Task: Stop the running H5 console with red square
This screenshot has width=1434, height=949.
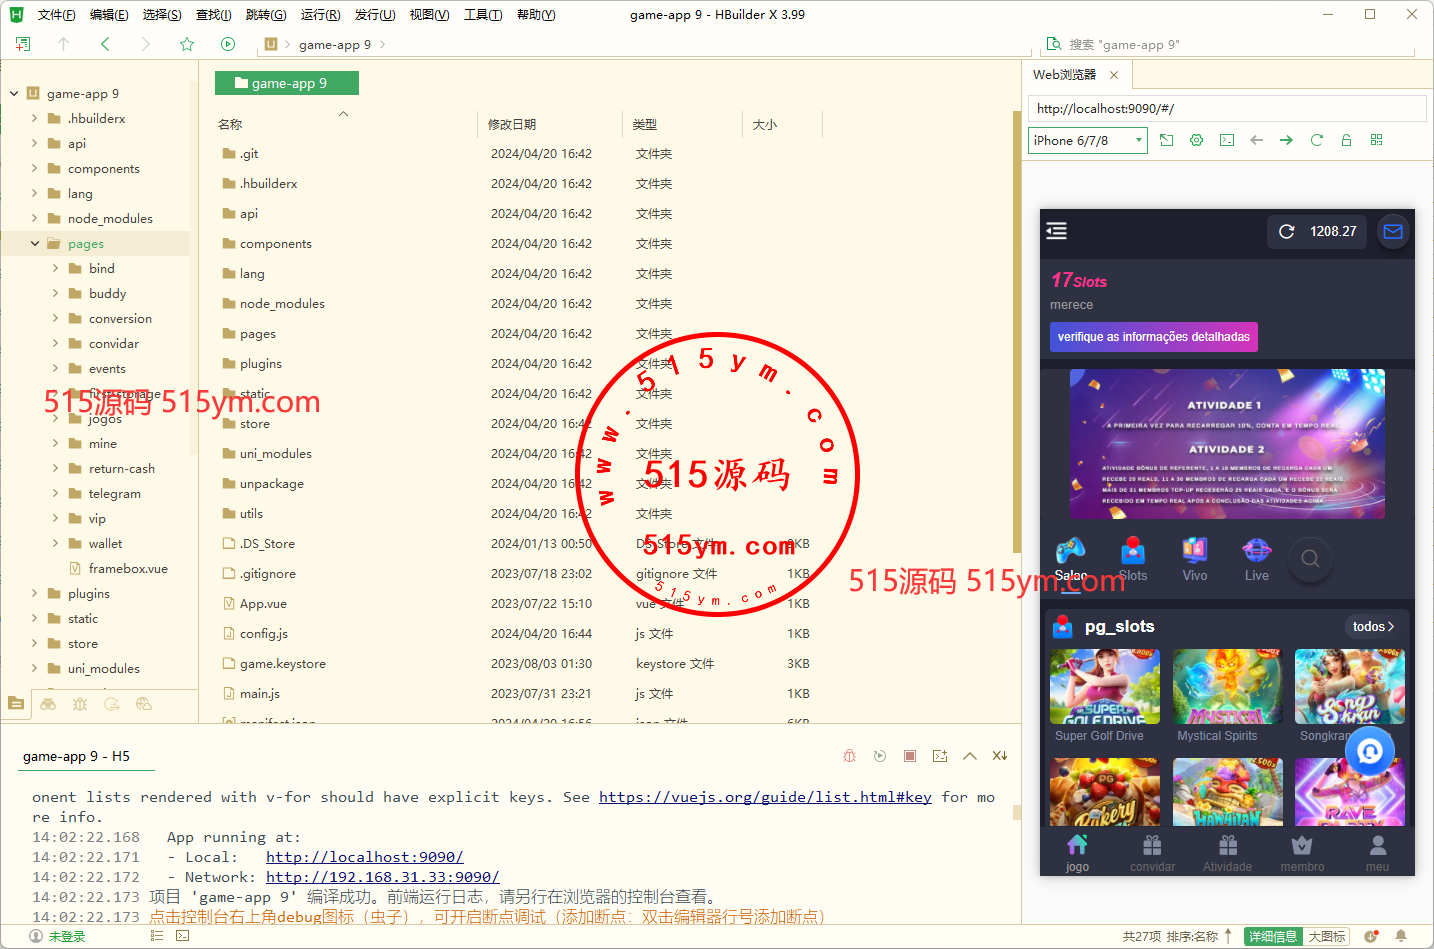Action: point(910,756)
